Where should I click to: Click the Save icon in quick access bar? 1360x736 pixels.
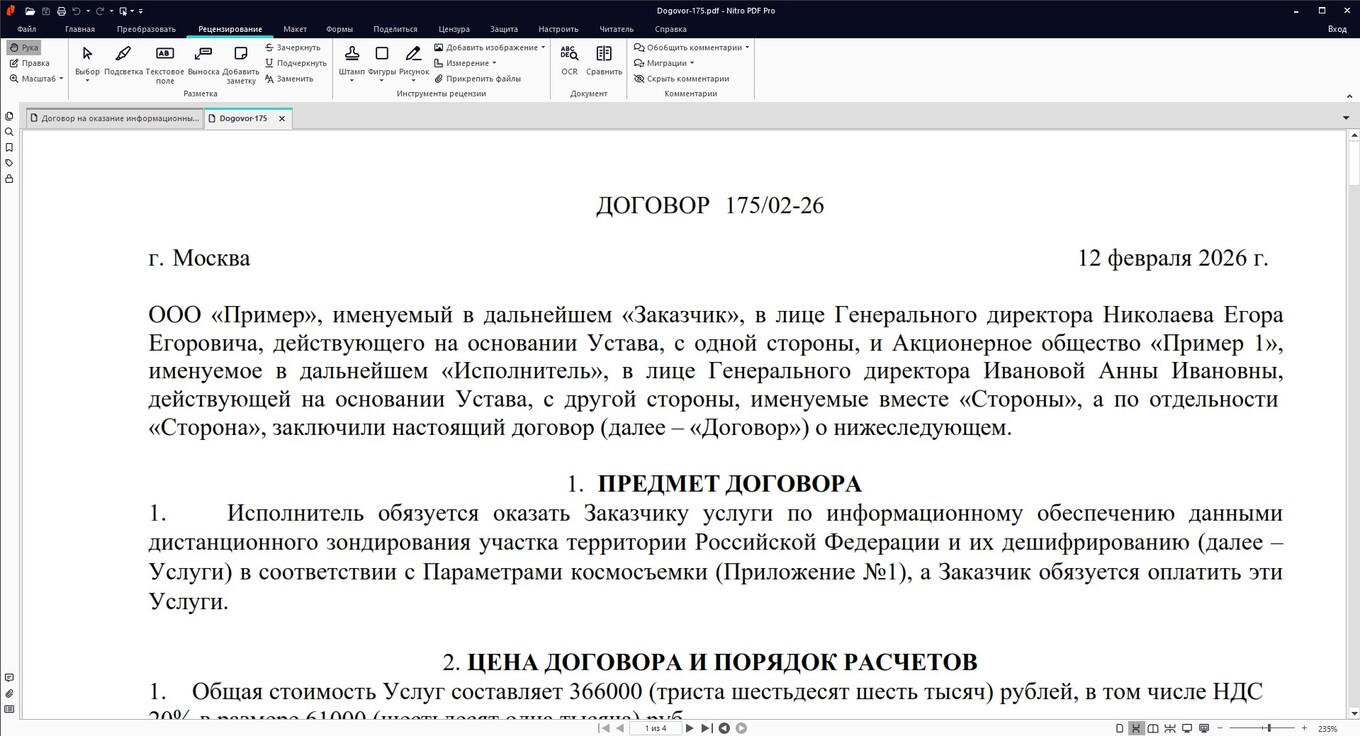[x=46, y=11]
